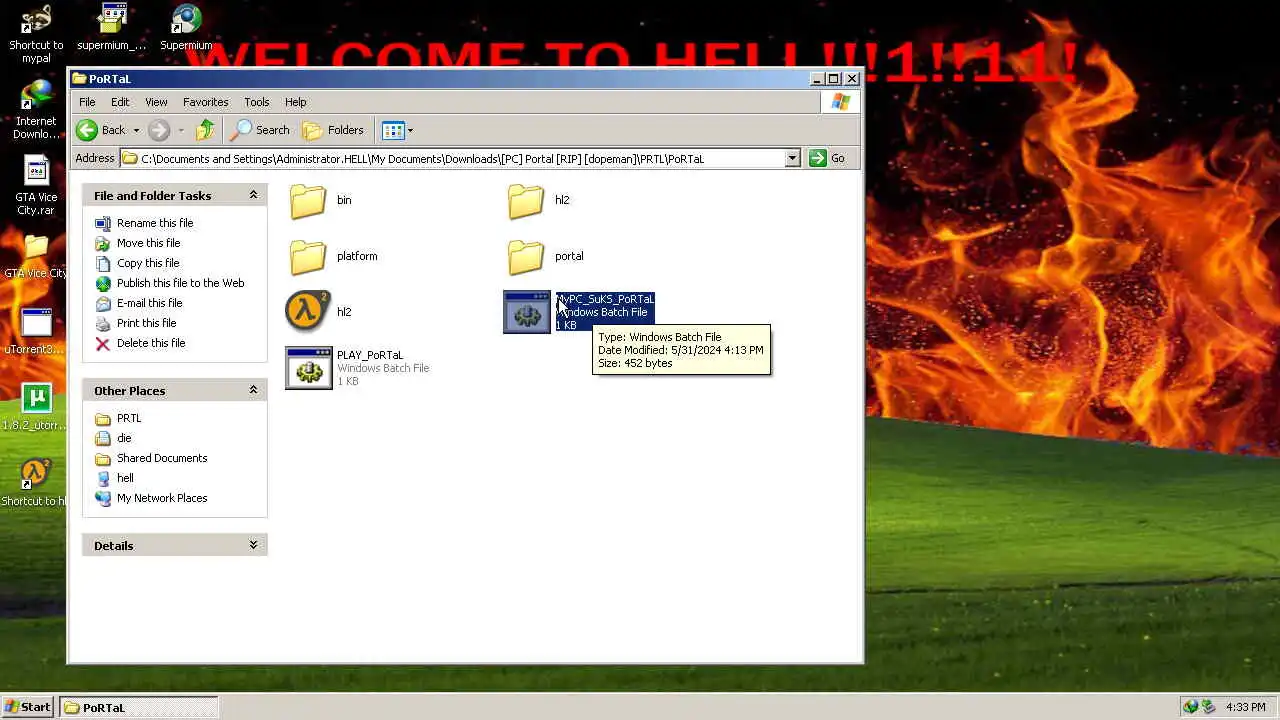Select the green 1.8.2_utorrent desktop icon
This screenshot has height=720, width=1280.
point(36,408)
